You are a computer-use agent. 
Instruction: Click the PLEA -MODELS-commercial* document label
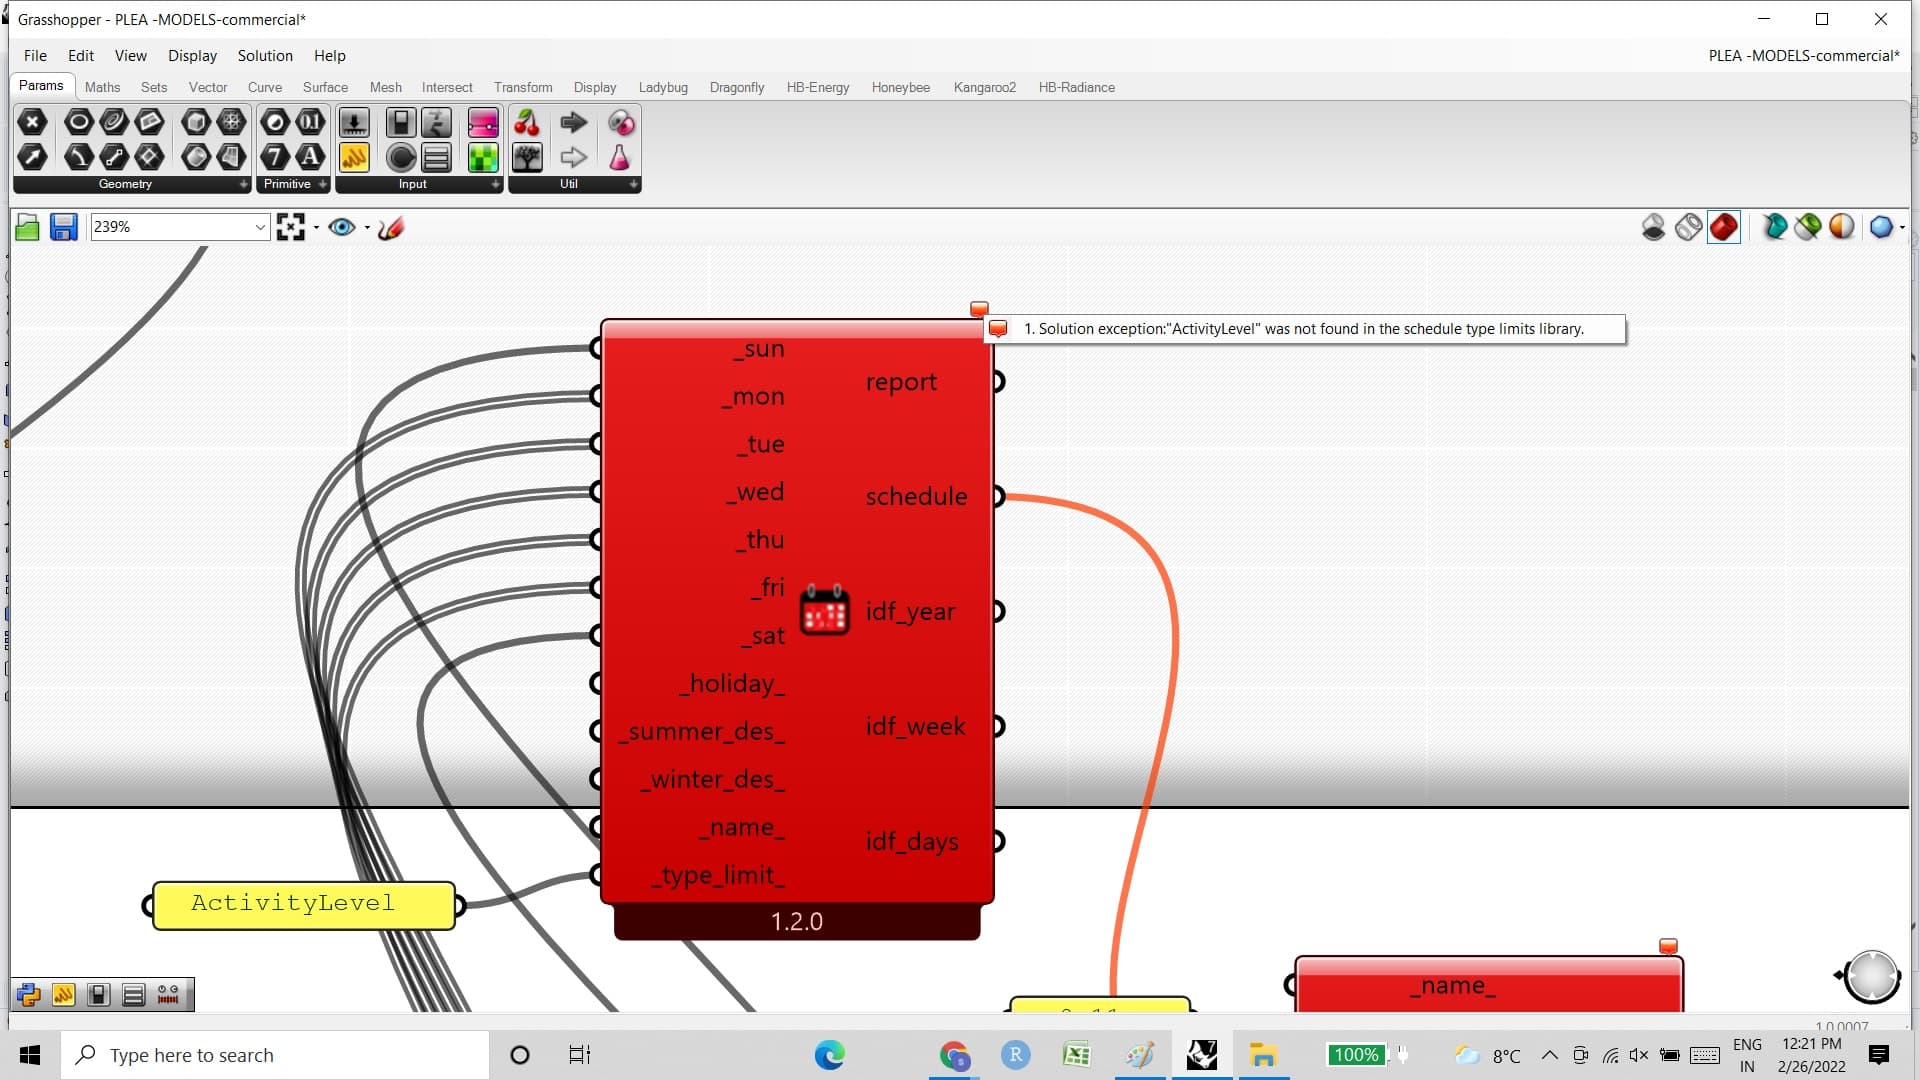pos(1803,56)
